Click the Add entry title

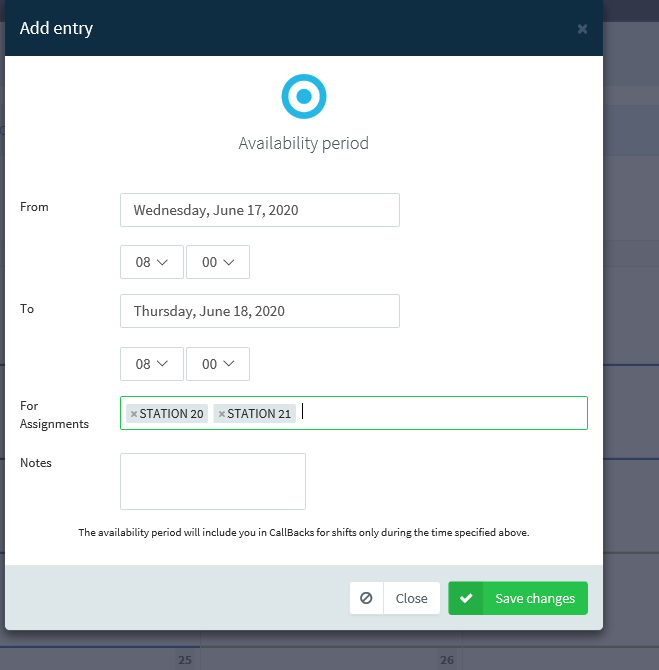(56, 28)
